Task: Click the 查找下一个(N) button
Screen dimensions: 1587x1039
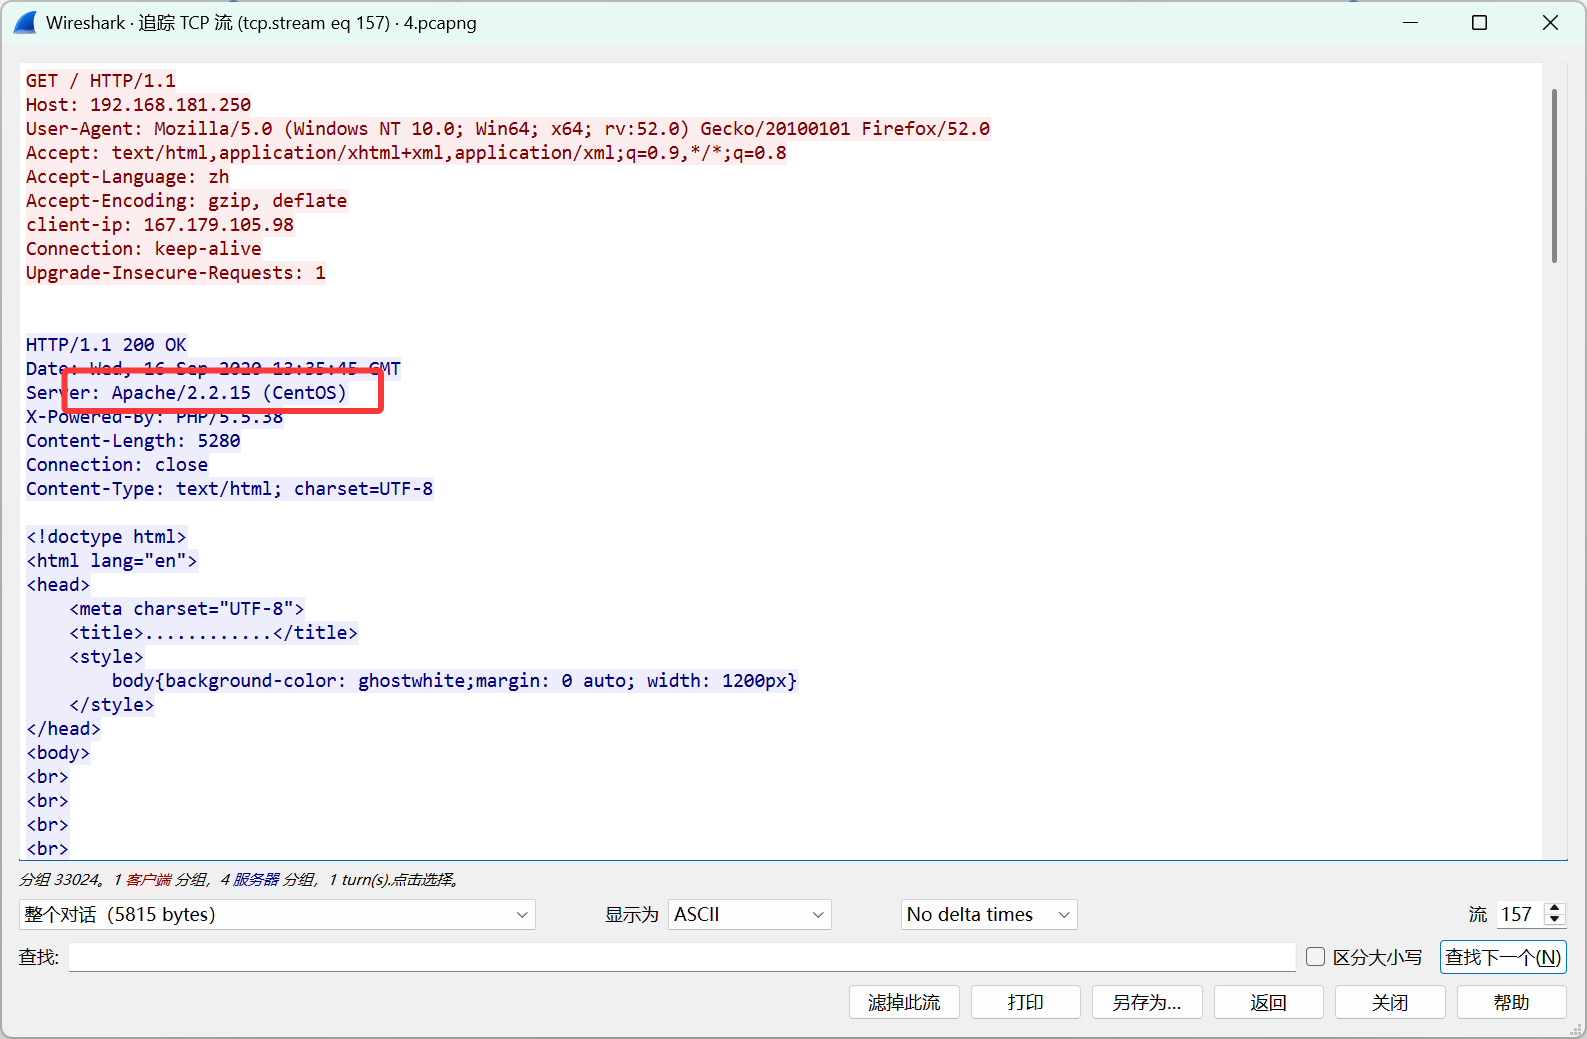Action: (1502, 957)
